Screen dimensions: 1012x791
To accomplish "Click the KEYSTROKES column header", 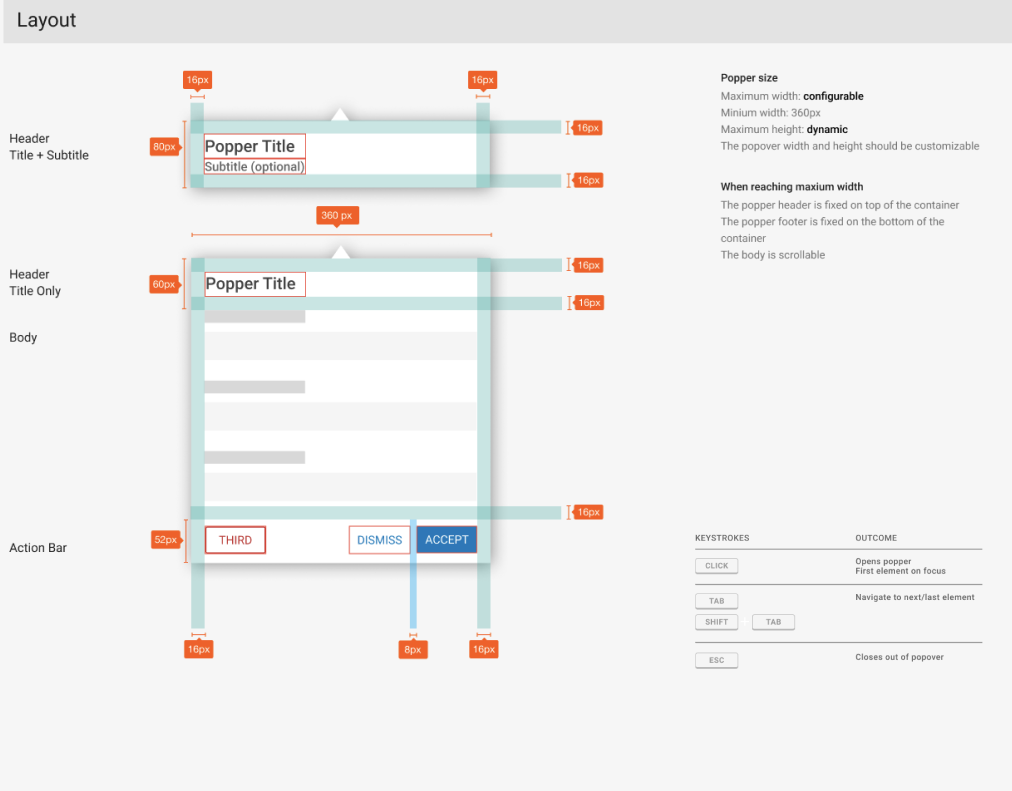I will point(722,538).
